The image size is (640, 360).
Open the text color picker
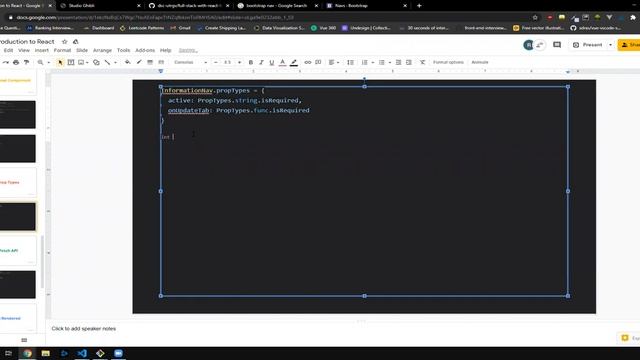(282, 62)
